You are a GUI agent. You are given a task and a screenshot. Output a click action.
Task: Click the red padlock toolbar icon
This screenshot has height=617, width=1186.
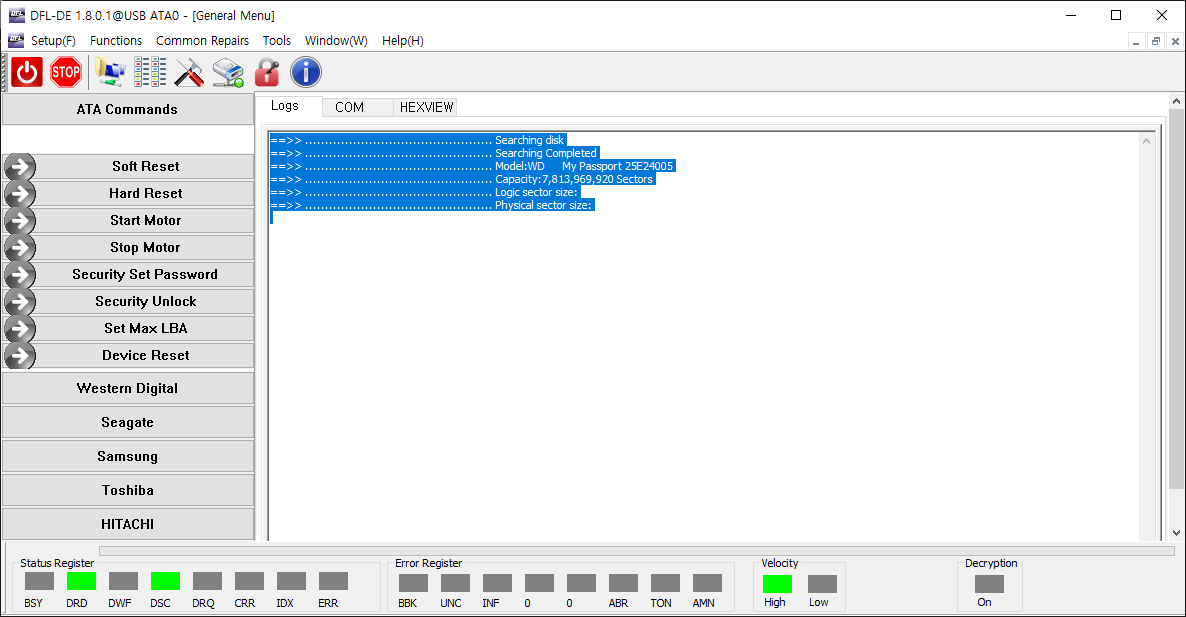(266, 73)
